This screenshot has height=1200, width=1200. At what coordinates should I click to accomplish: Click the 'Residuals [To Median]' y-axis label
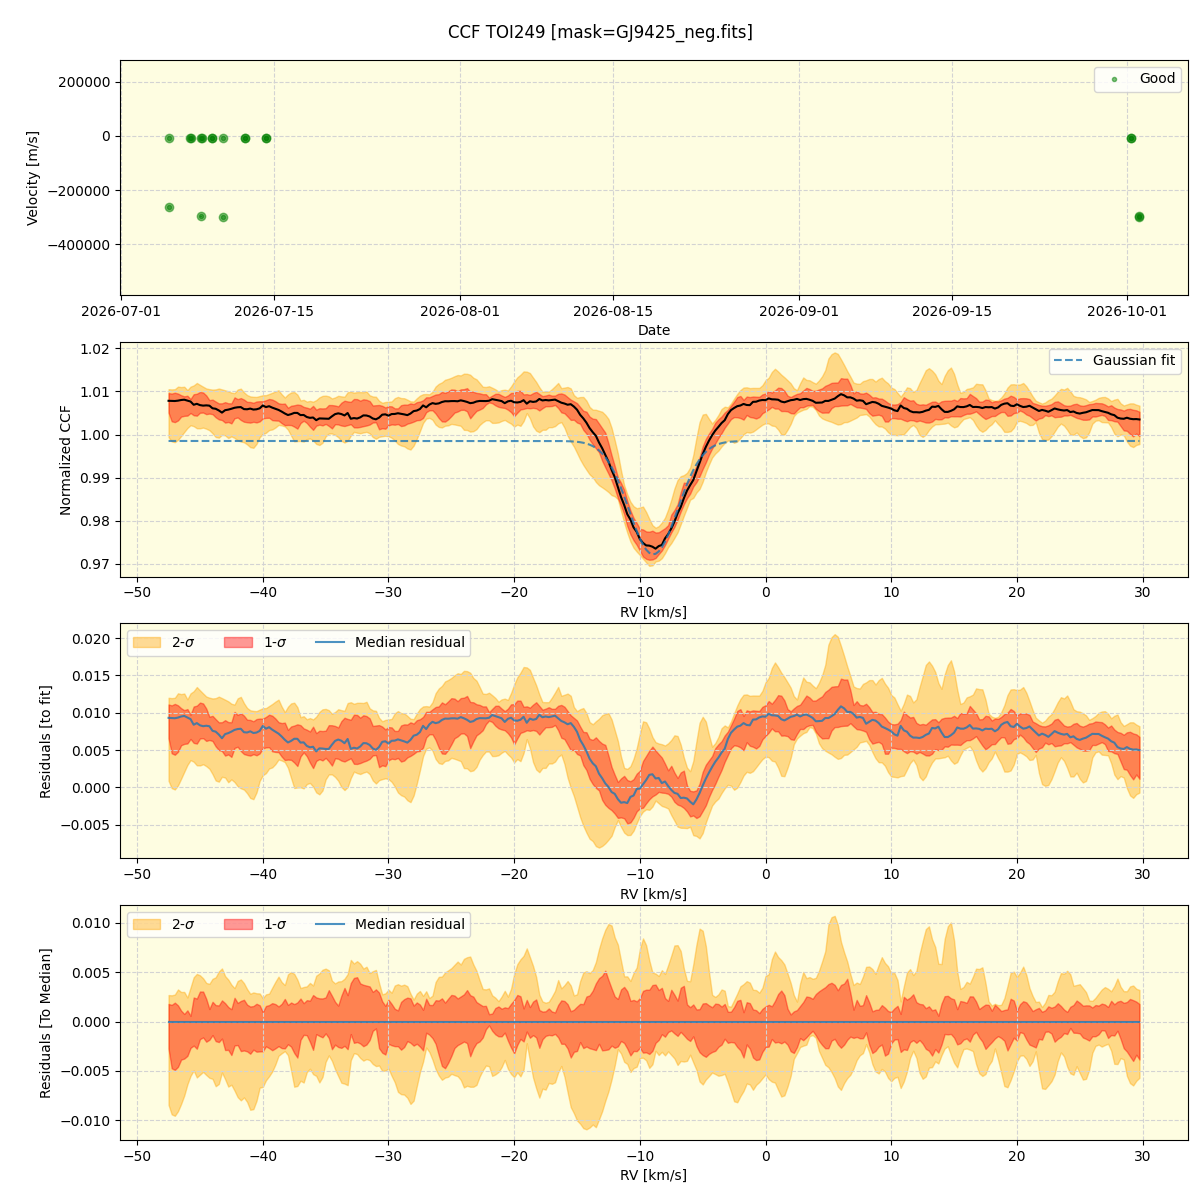coord(45,1023)
